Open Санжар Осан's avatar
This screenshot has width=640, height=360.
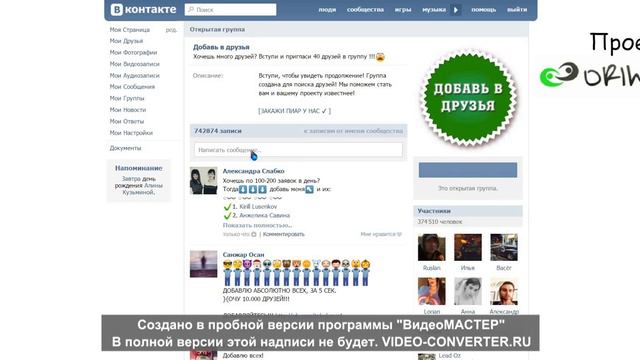pos(203,264)
